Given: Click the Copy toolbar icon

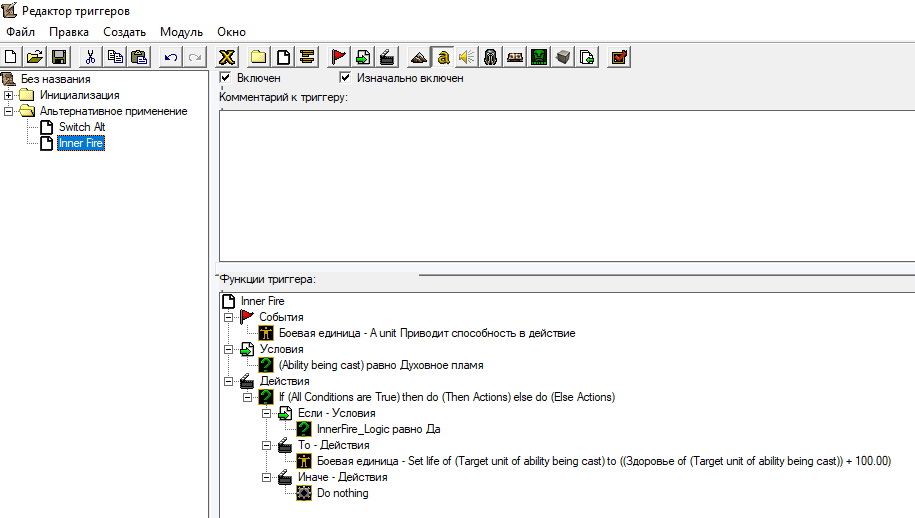Looking at the screenshot, I should (x=115, y=57).
